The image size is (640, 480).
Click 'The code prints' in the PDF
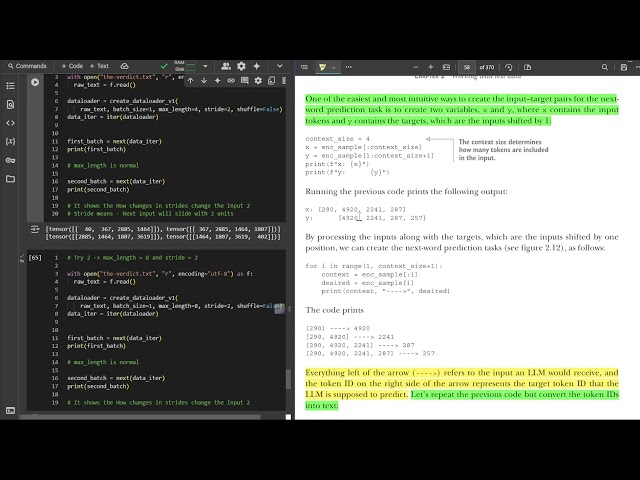click(x=334, y=310)
